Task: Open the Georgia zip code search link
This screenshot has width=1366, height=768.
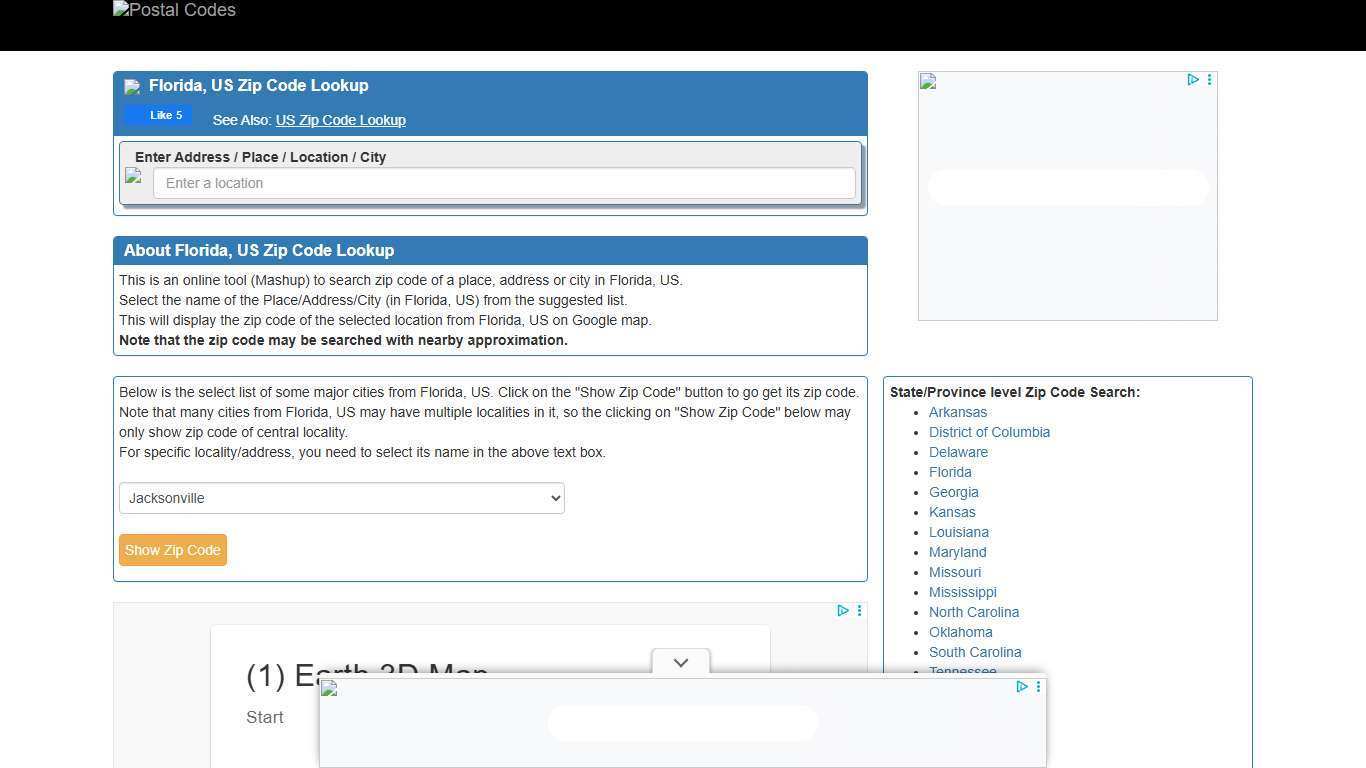Action: pyautogui.click(x=953, y=492)
